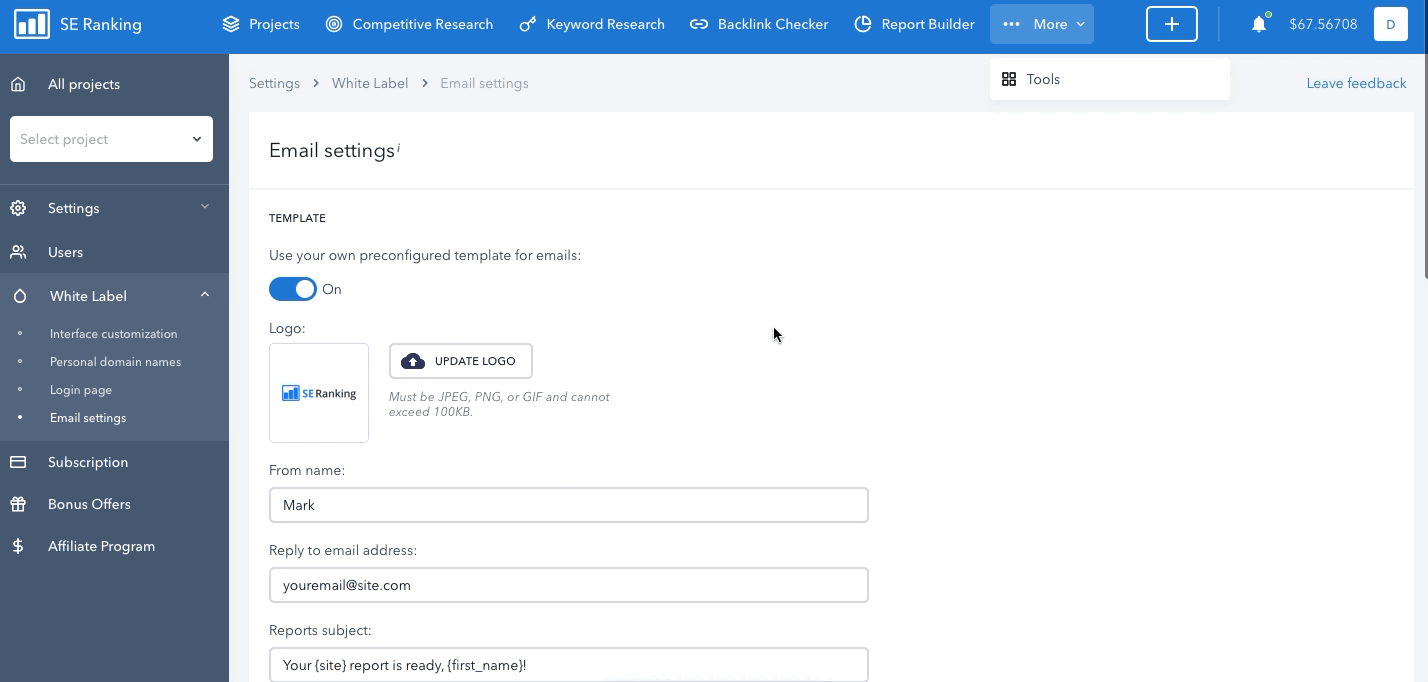The height and width of the screenshot is (682, 1428).
Task: Open the notifications bell
Action: pos(1258,24)
